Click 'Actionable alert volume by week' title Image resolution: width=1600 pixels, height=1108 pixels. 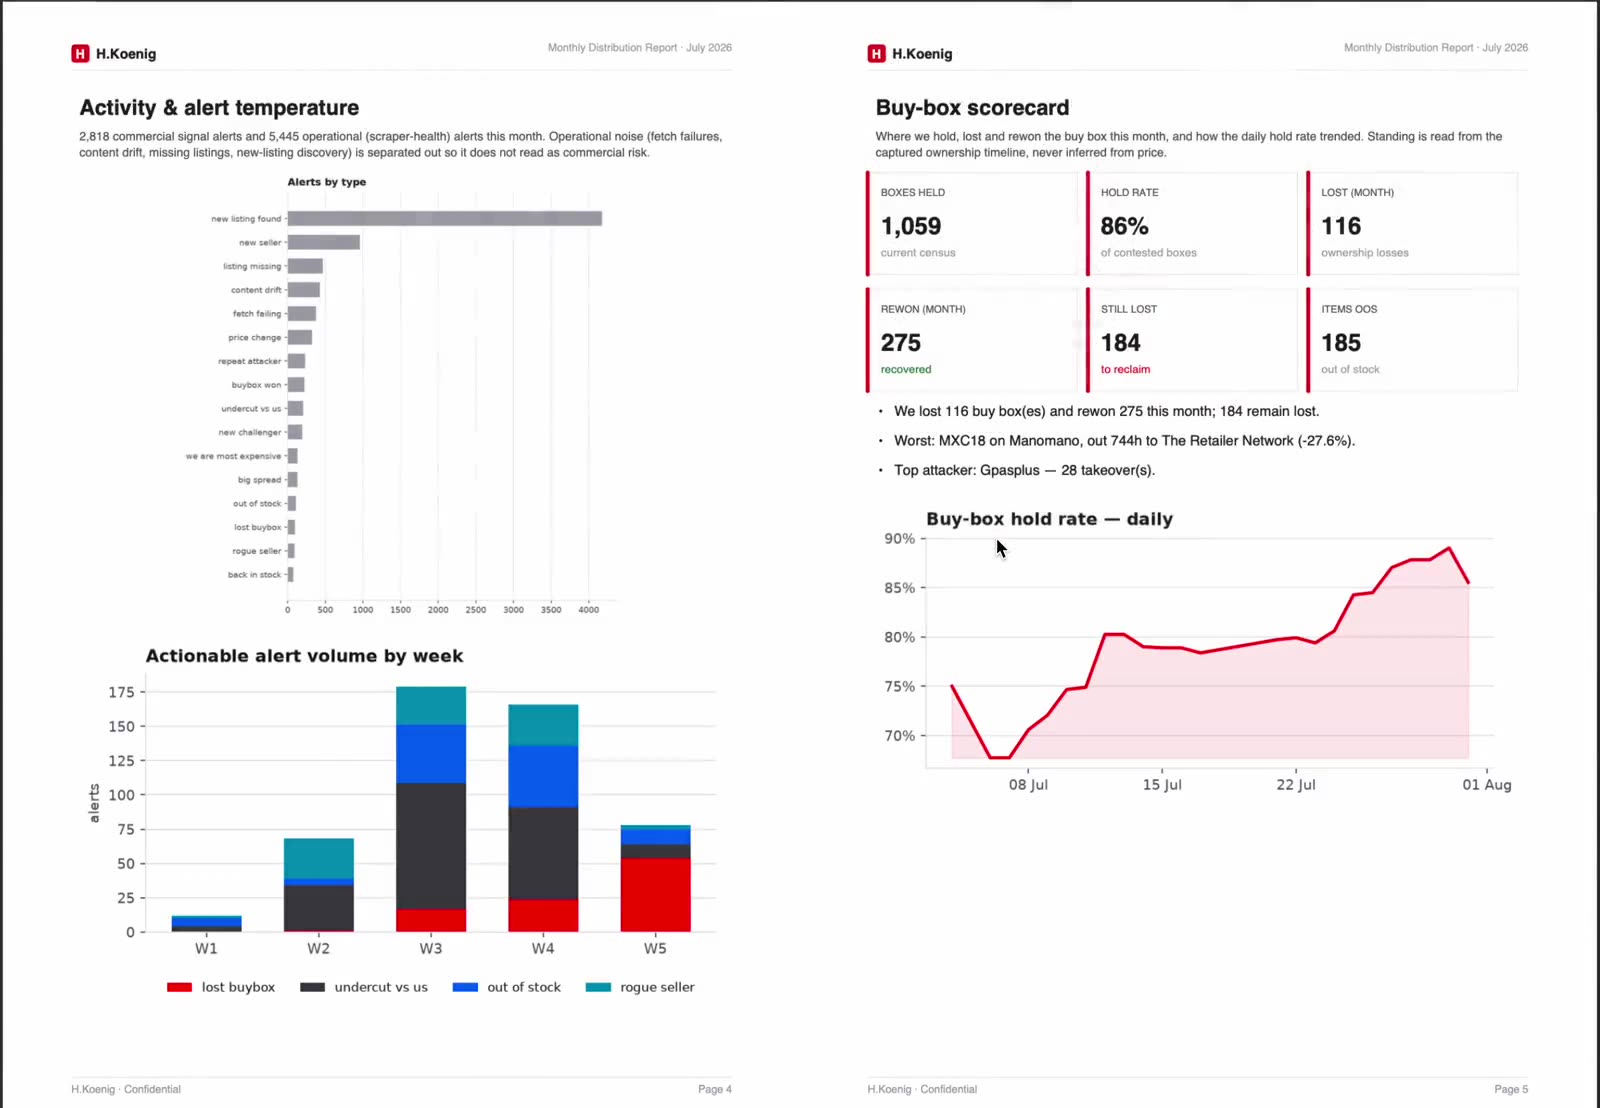click(x=304, y=656)
